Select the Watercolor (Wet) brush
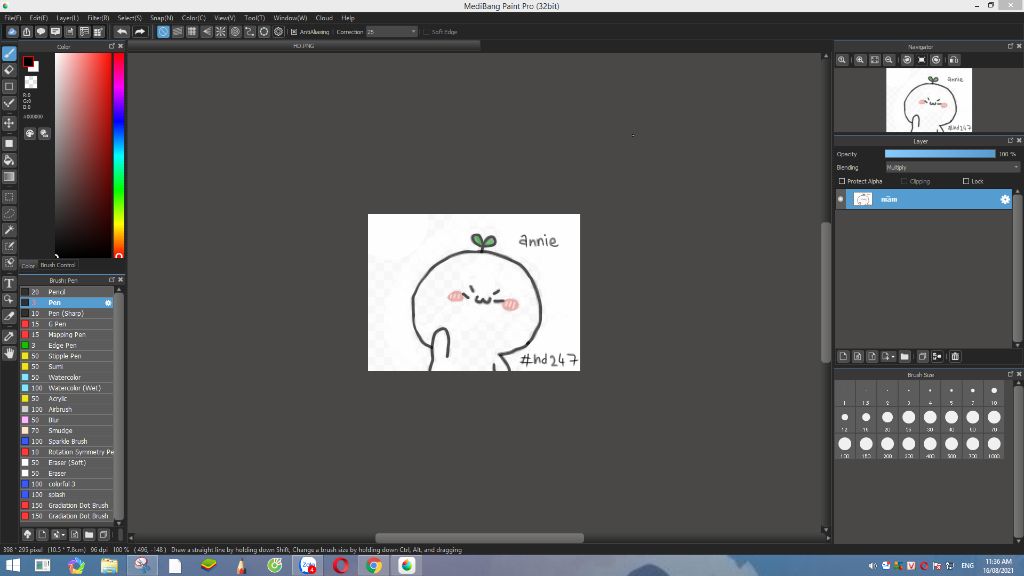1024x576 pixels. (67, 388)
